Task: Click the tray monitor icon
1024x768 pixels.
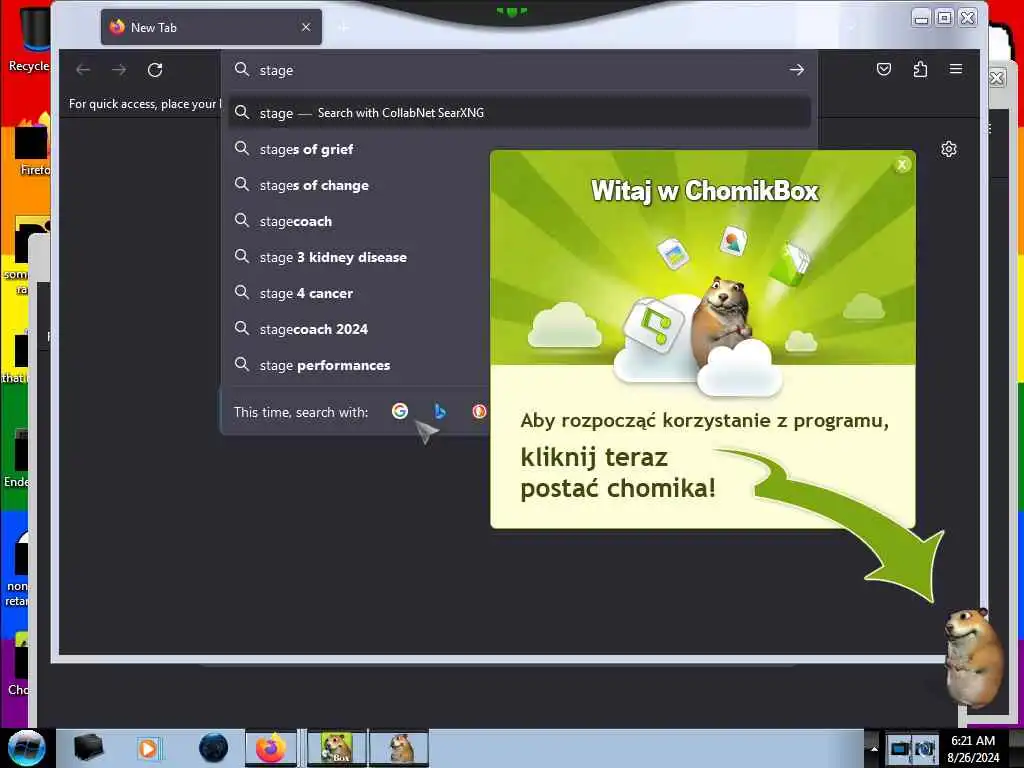Action: click(900, 748)
